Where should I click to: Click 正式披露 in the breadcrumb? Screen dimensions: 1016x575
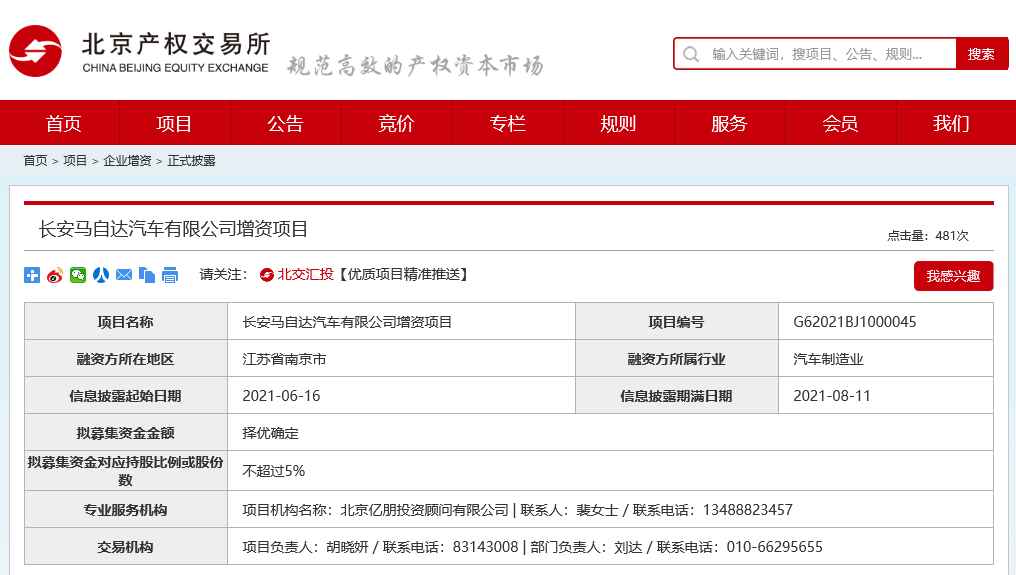pyautogui.click(x=191, y=161)
